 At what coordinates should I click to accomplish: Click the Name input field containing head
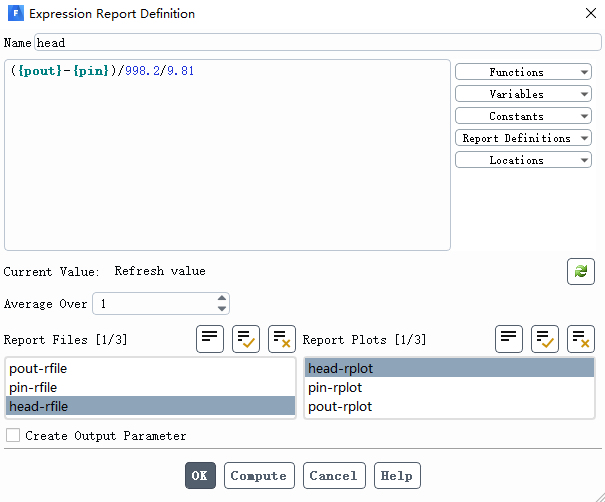coord(318,42)
